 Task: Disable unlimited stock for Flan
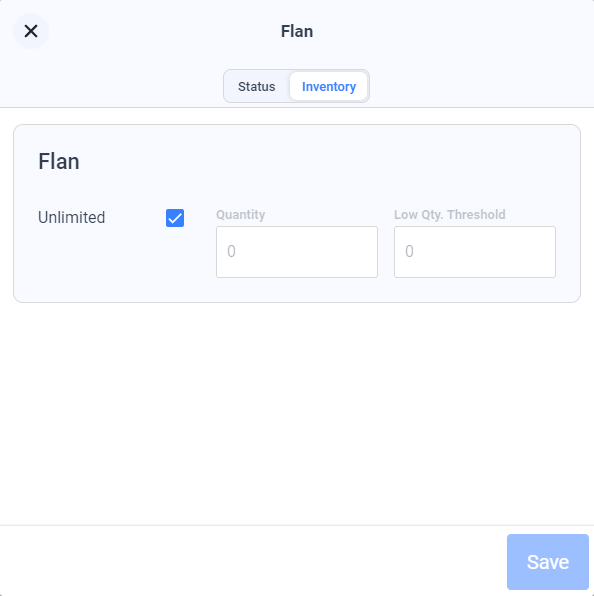coord(175,218)
